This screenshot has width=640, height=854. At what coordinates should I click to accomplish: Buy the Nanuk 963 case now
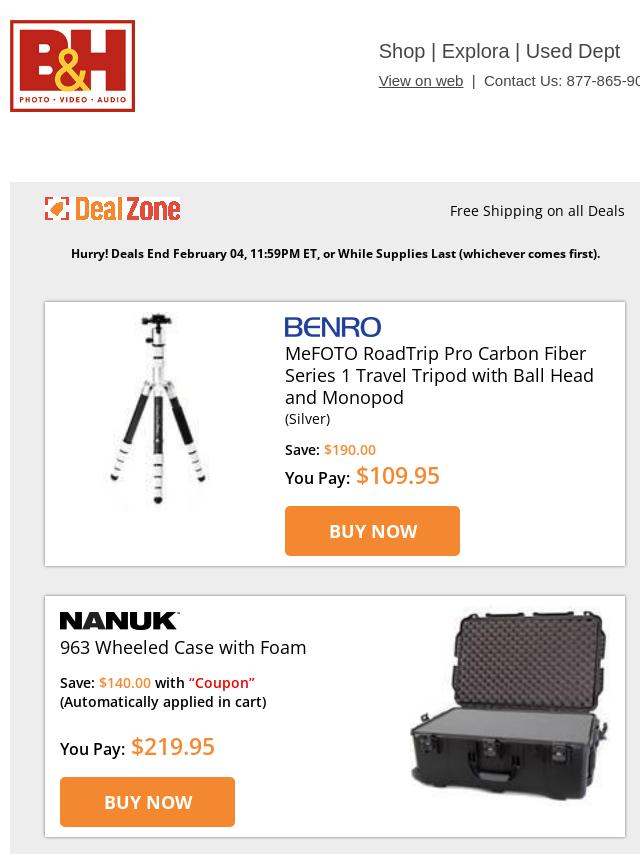[x=148, y=802]
